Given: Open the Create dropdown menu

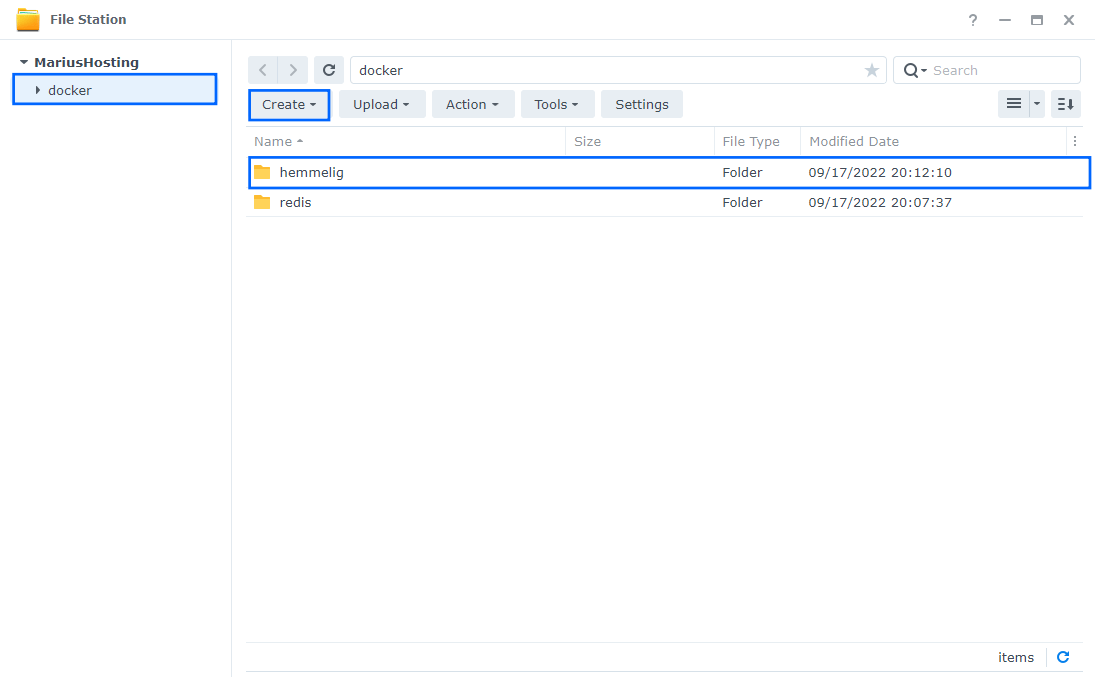Looking at the screenshot, I should click(x=289, y=104).
